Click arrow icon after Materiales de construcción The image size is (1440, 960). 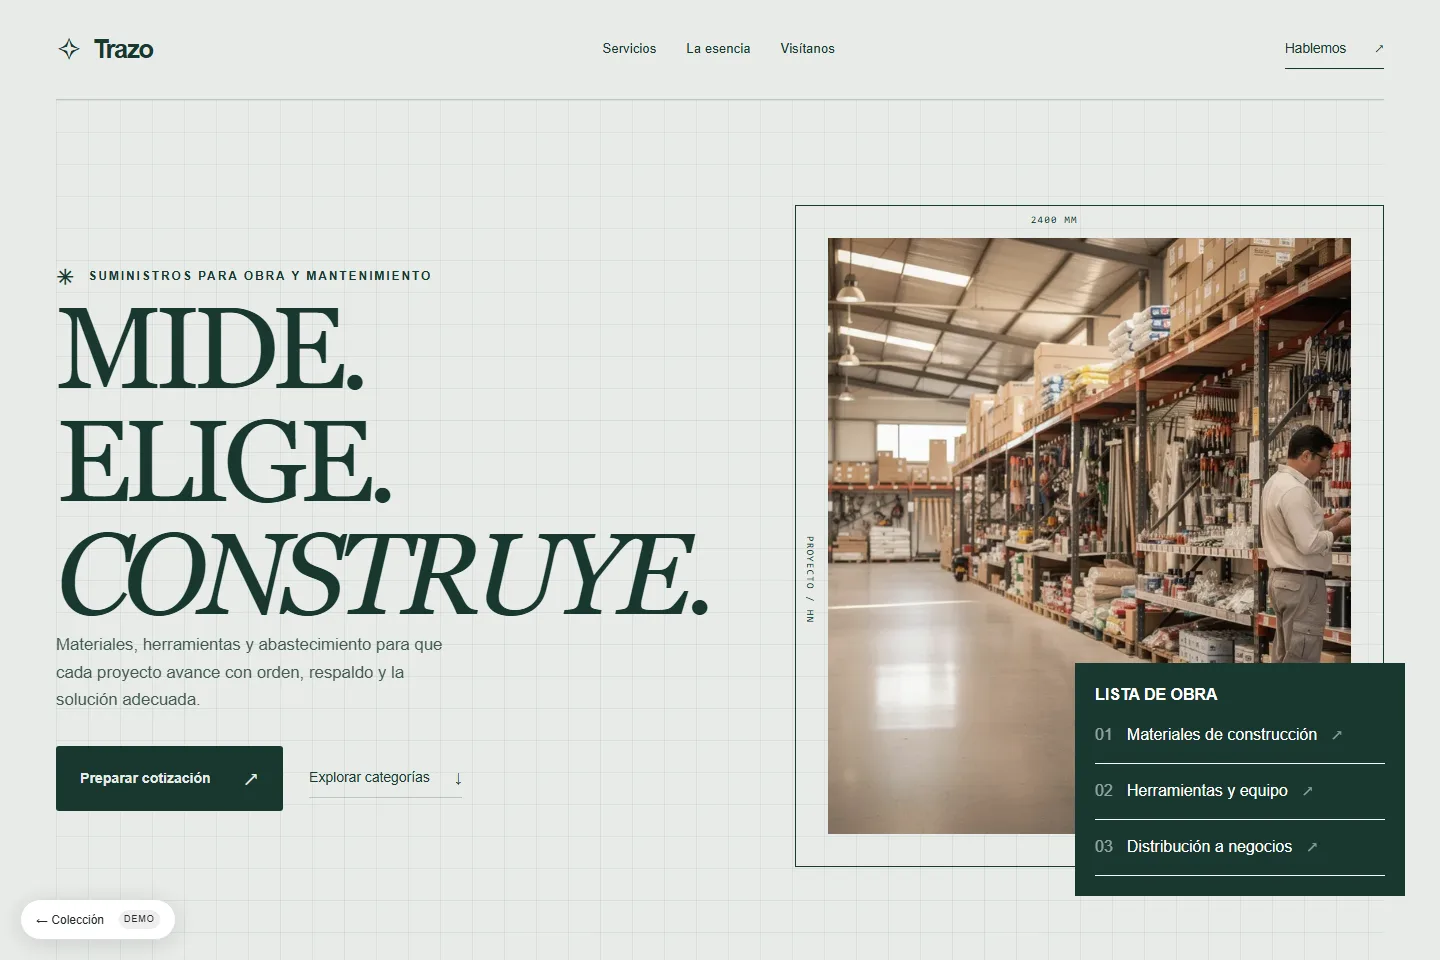pyautogui.click(x=1337, y=735)
